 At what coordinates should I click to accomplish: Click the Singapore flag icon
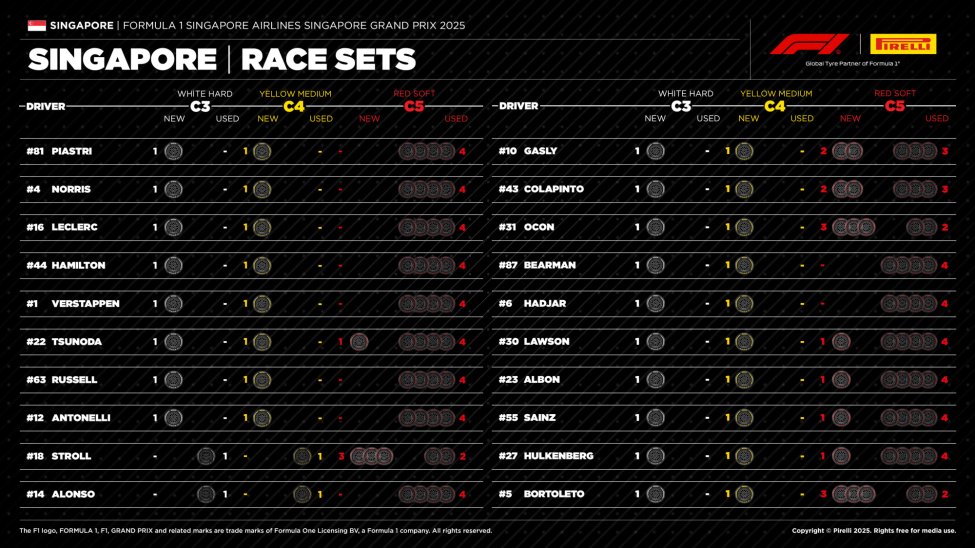tap(36, 24)
